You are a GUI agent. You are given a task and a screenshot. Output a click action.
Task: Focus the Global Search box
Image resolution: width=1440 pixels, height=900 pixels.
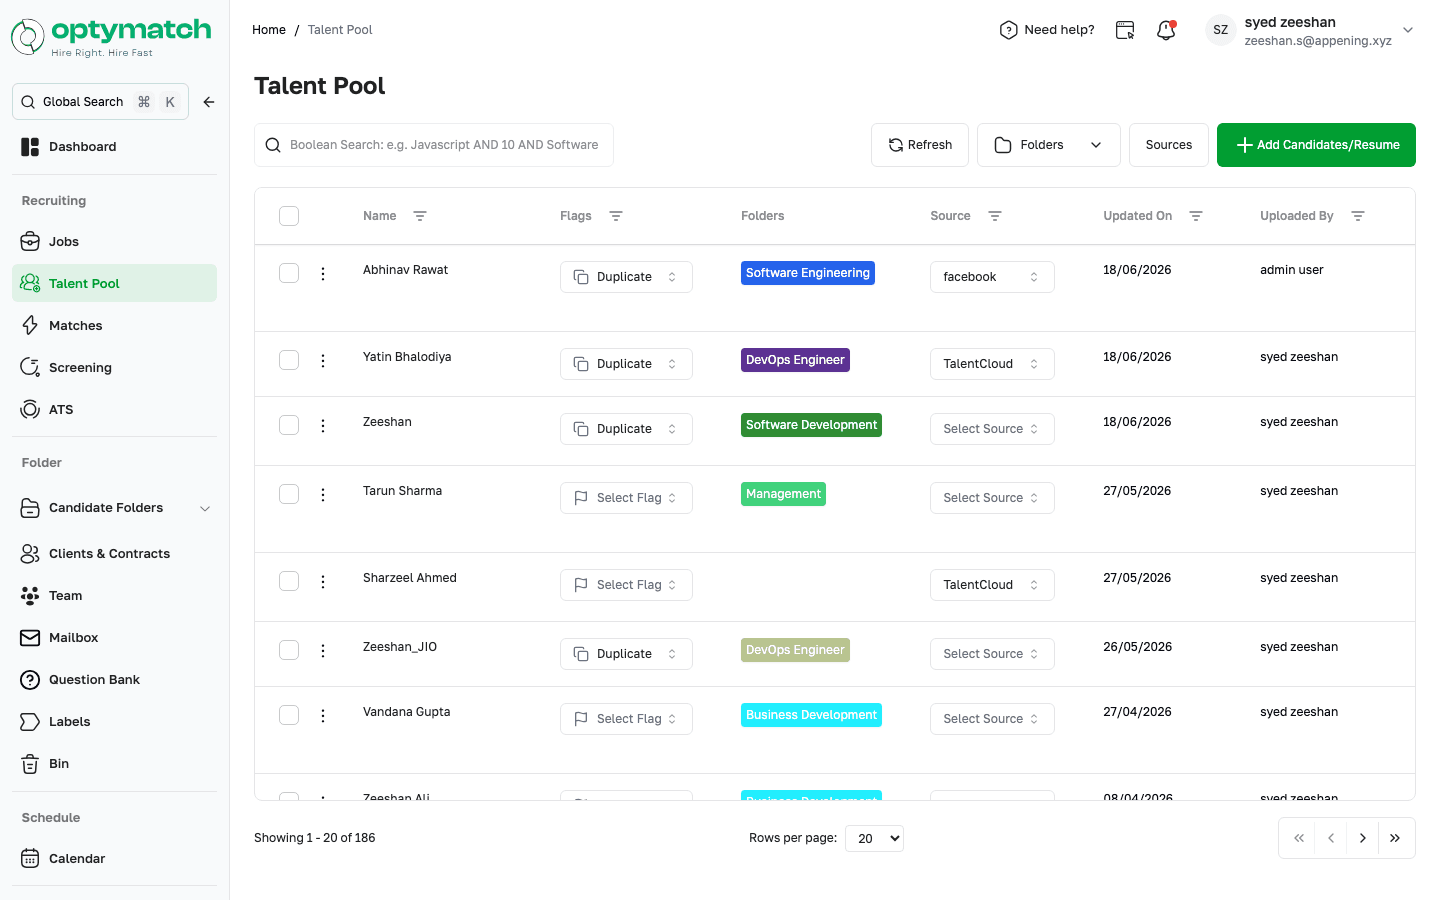tap(100, 102)
